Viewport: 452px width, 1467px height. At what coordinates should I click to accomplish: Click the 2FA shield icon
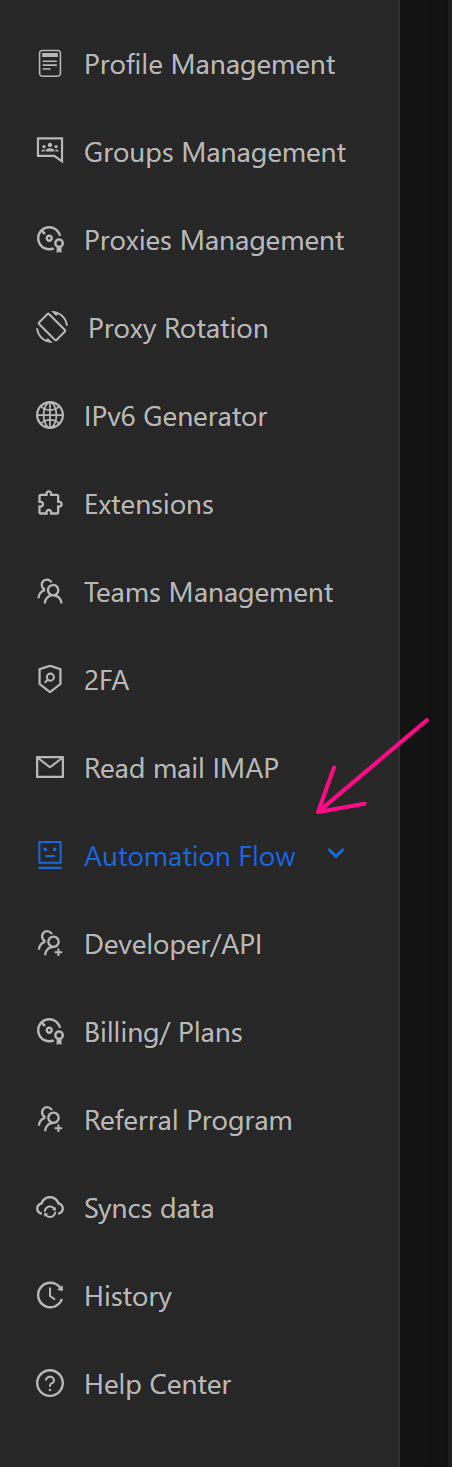[x=49, y=680]
